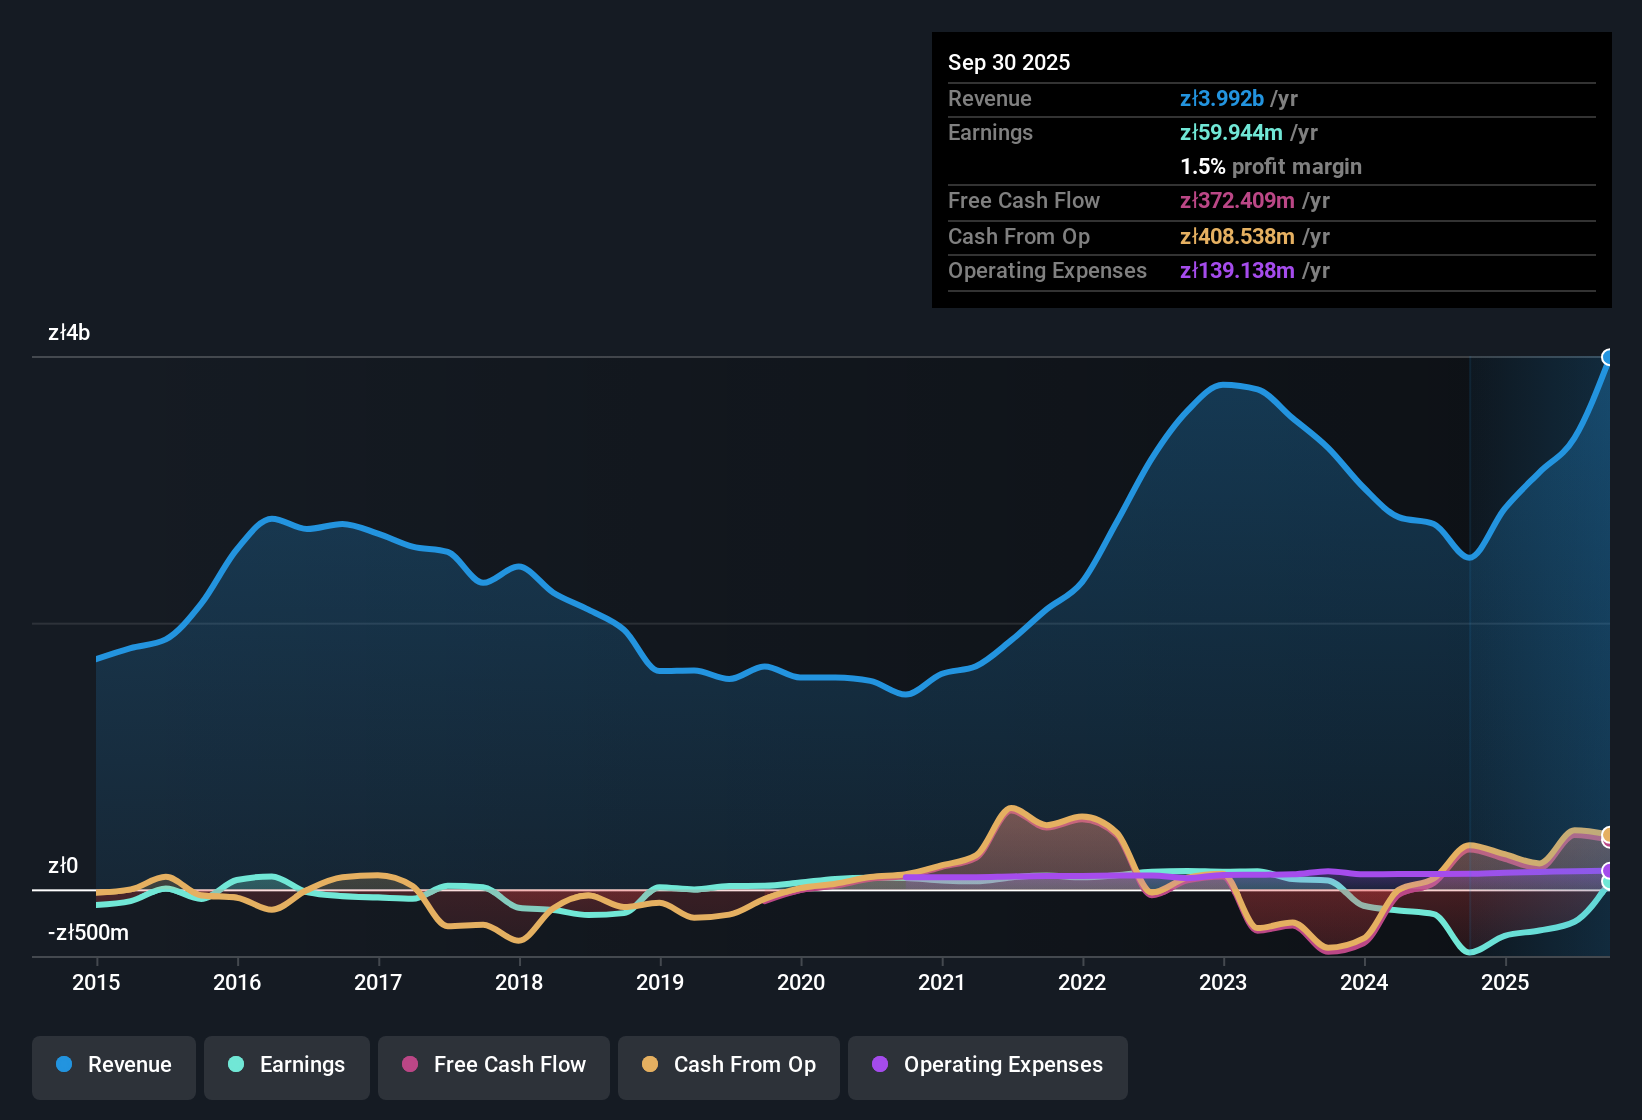The height and width of the screenshot is (1120, 1642).
Task: Click the orange Cash From Op legend dot
Action: [649, 1065]
